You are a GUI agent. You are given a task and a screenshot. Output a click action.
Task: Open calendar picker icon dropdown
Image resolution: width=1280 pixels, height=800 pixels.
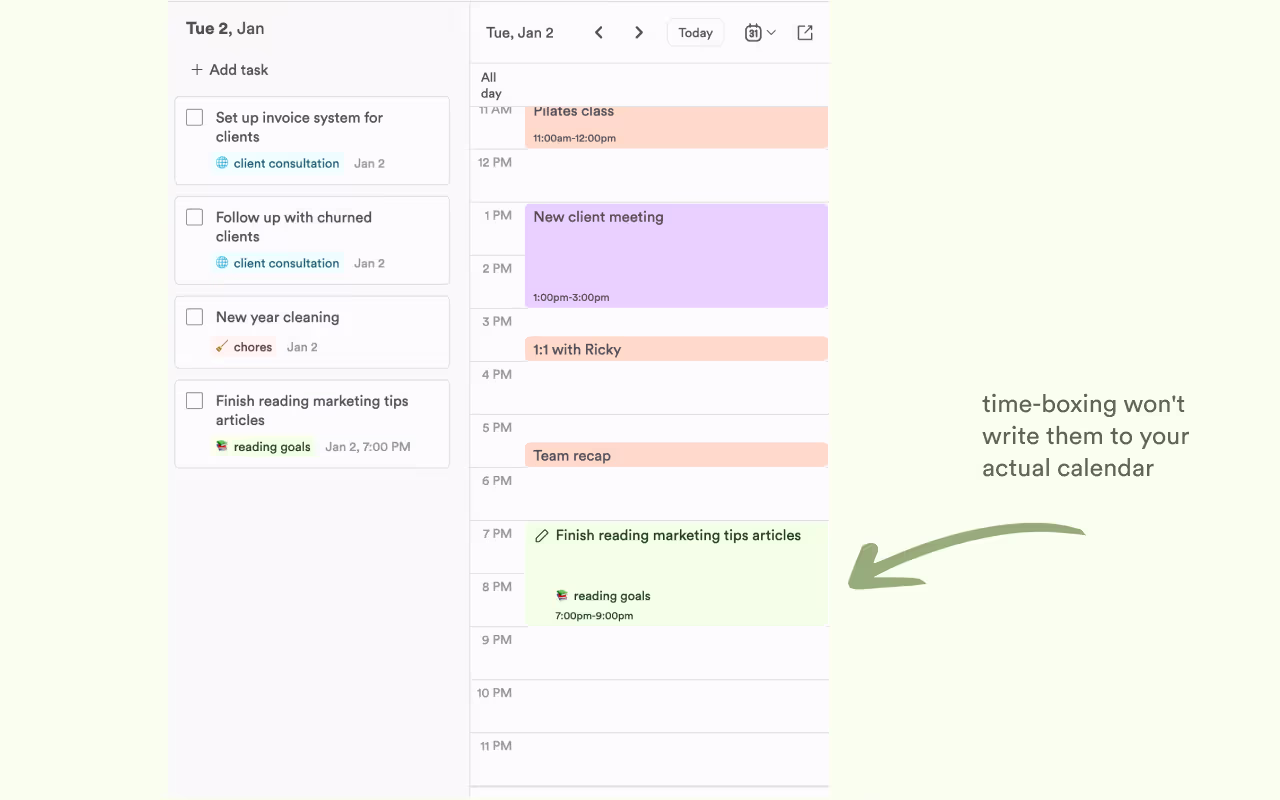click(x=760, y=33)
